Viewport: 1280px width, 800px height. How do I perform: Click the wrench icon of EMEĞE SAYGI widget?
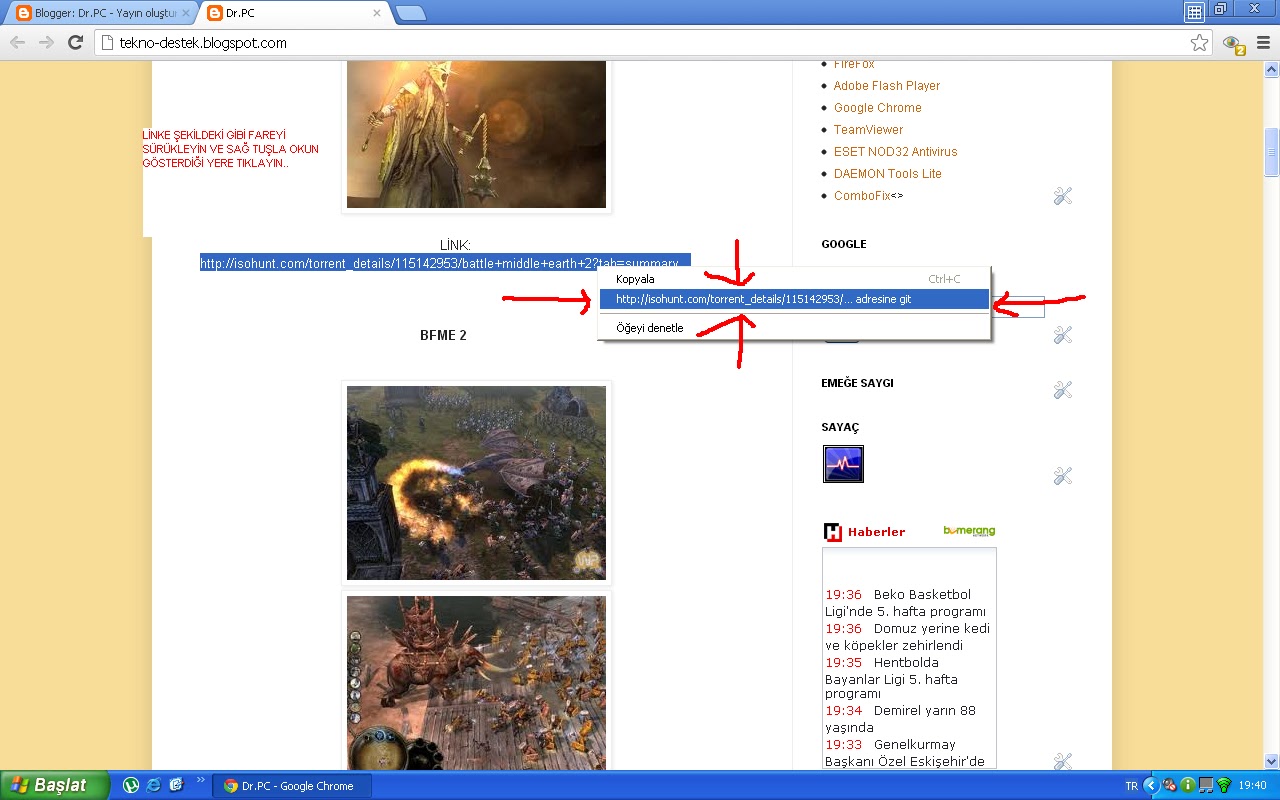[1063, 390]
